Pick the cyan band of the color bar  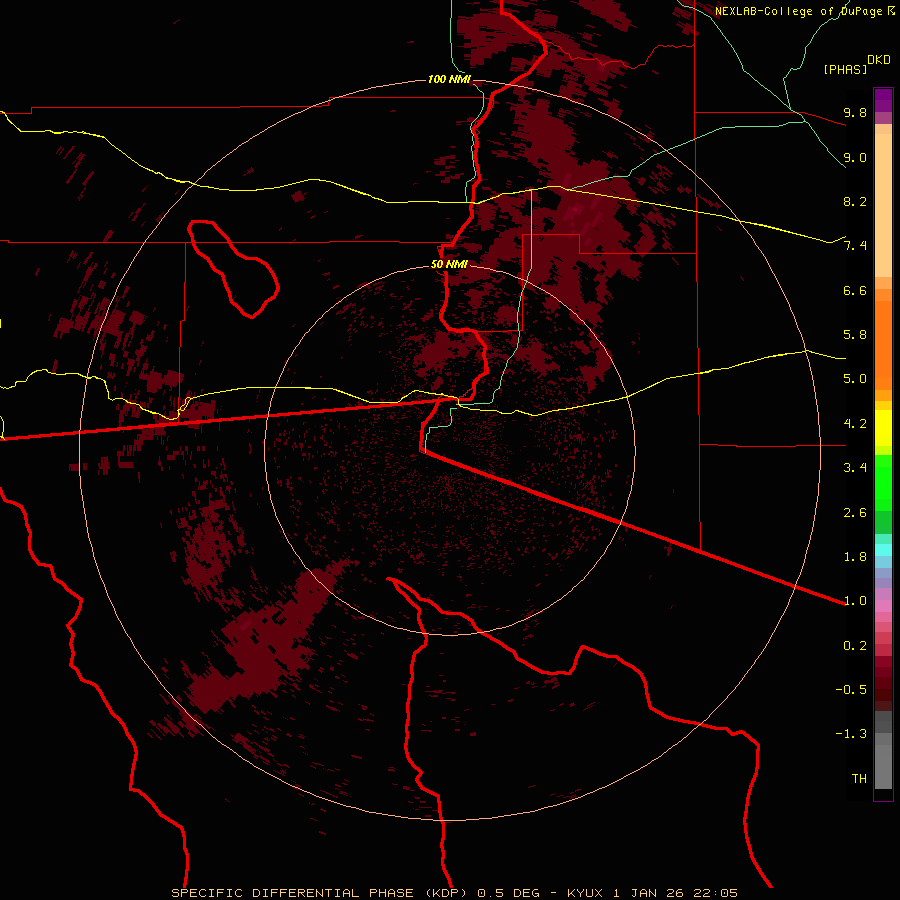coord(883,549)
